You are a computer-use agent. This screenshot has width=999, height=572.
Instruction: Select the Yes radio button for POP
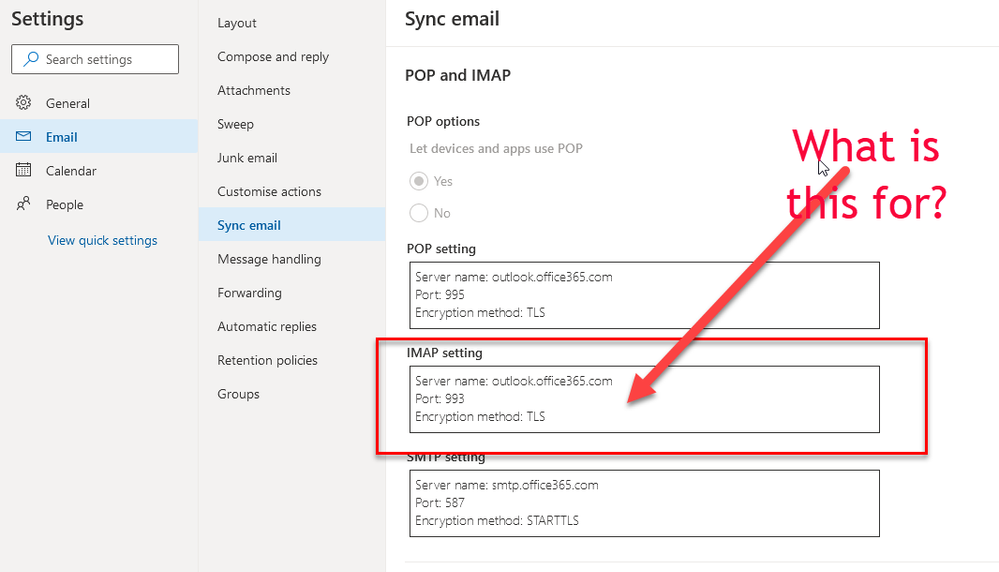click(417, 181)
